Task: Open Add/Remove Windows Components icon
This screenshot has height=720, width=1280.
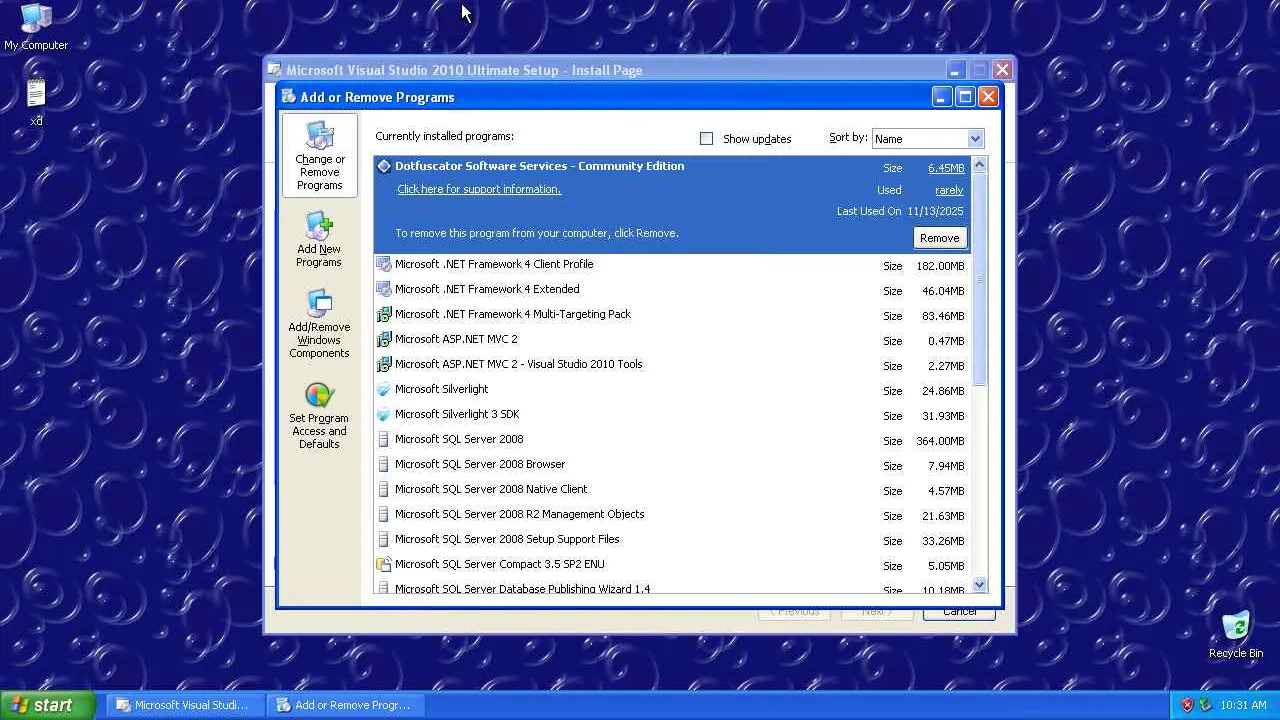Action: point(319,324)
